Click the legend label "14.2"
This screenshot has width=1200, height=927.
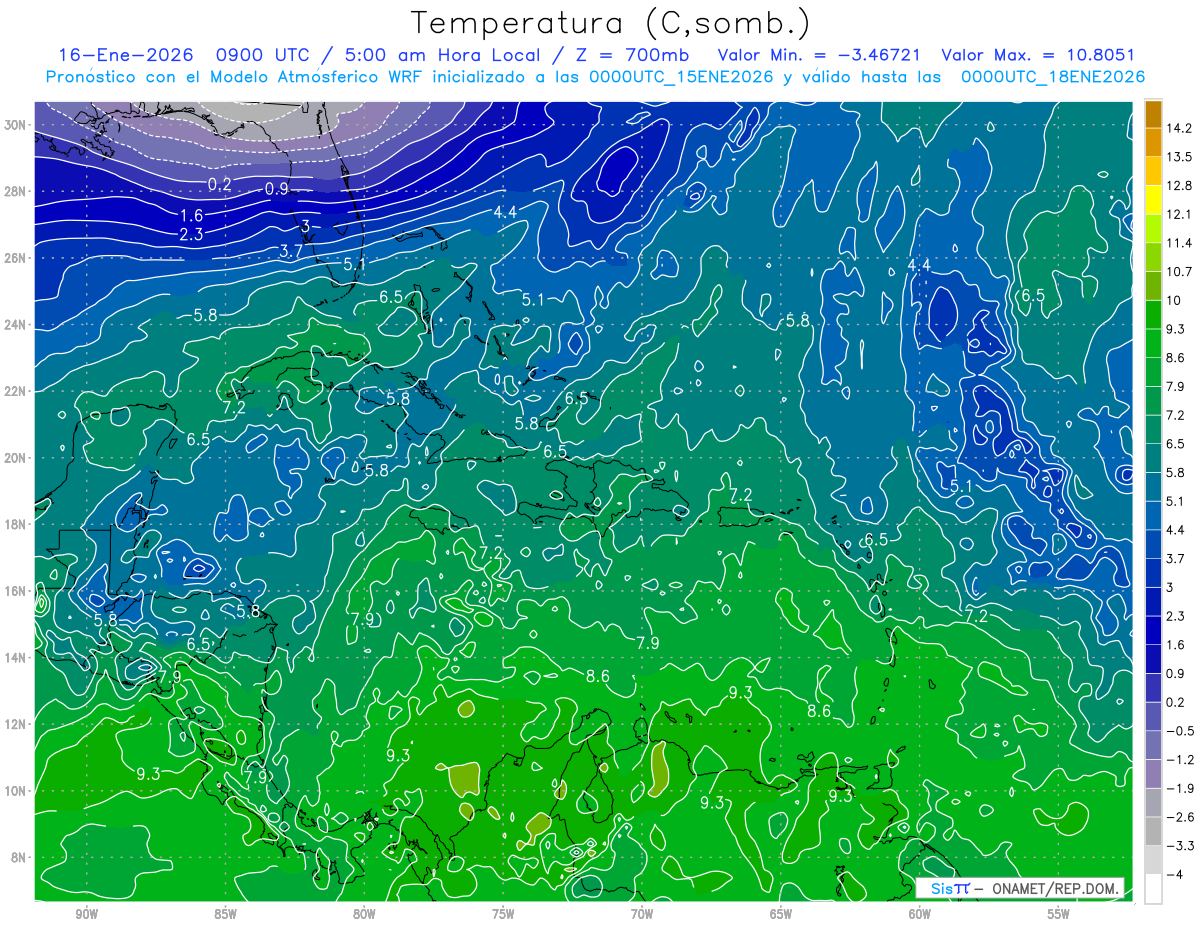pos(1178,128)
